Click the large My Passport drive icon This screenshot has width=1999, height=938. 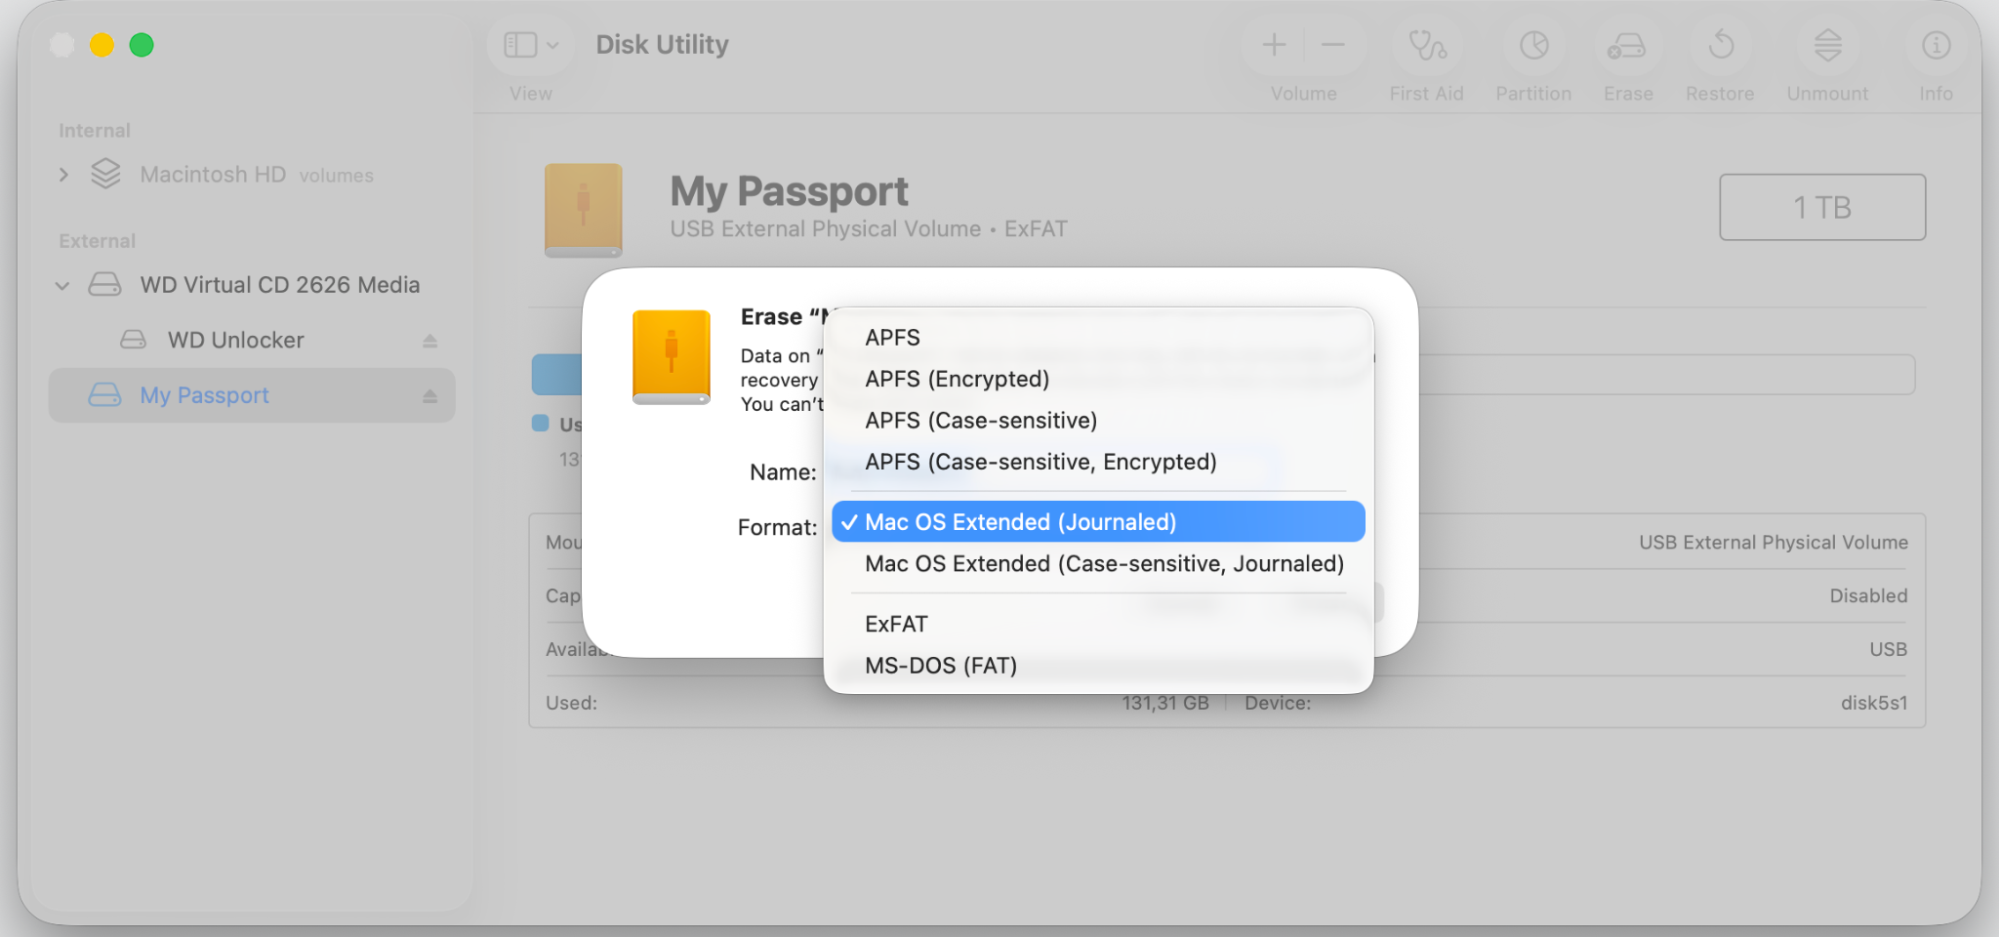point(583,210)
